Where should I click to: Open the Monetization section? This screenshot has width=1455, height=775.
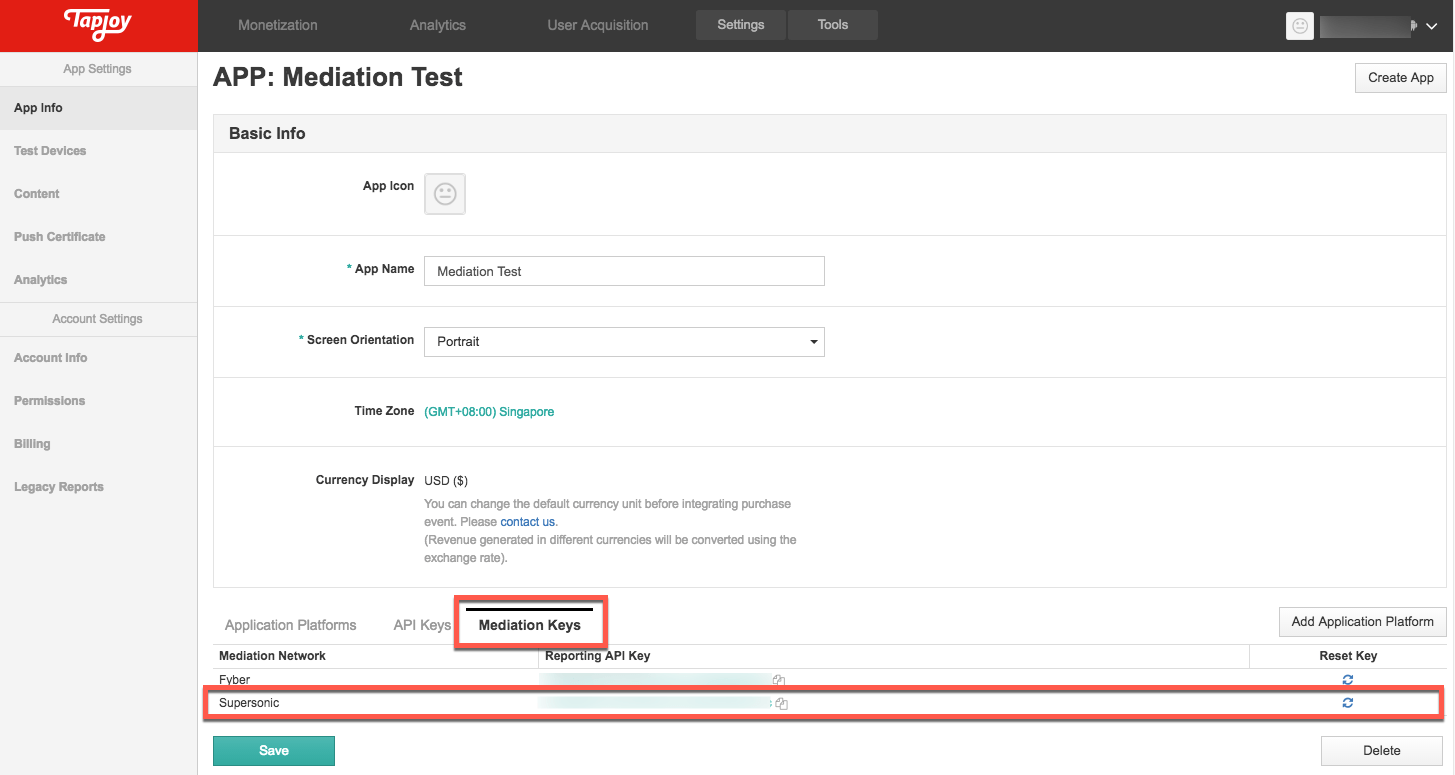[278, 25]
